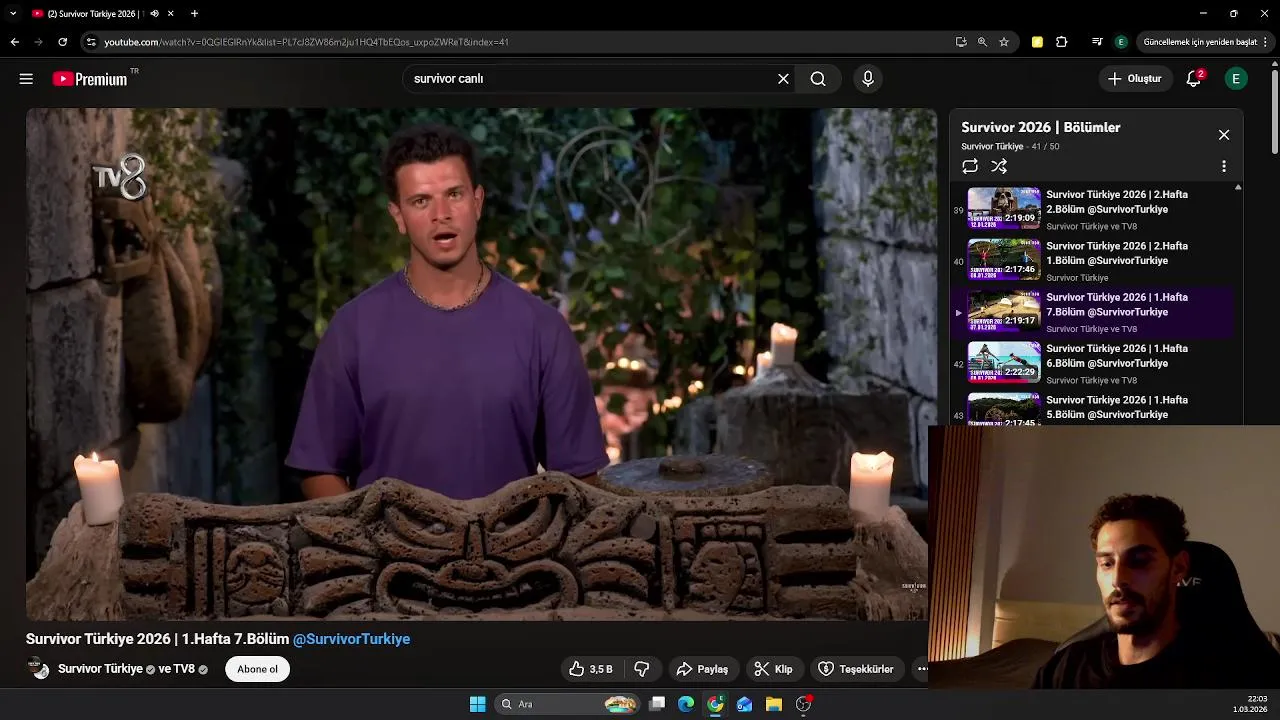Click the magnifier search button
This screenshot has height=720, width=1280.
coord(818,79)
